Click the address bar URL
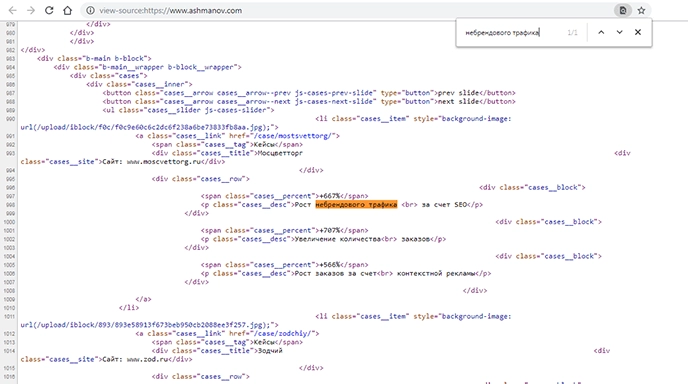The height and width of the screenshot is (384, 688). coord(170,11)
